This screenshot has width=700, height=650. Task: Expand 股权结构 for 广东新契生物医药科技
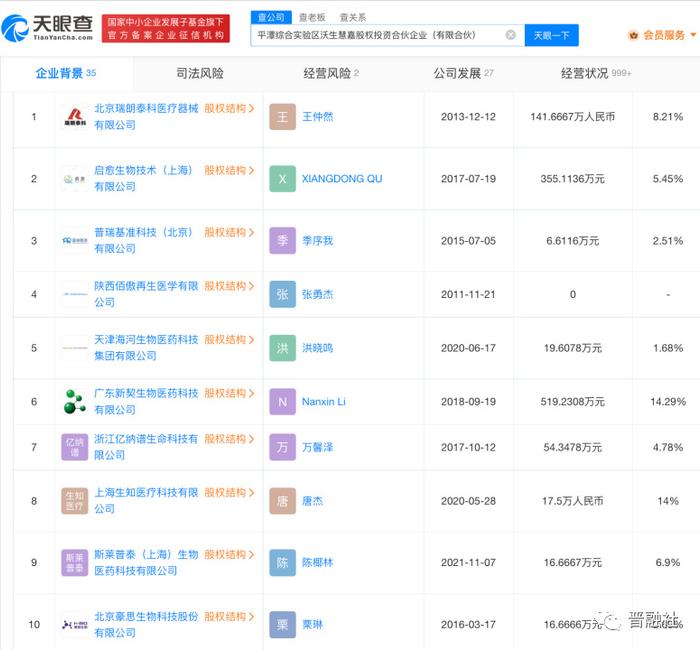pos(229,393)
